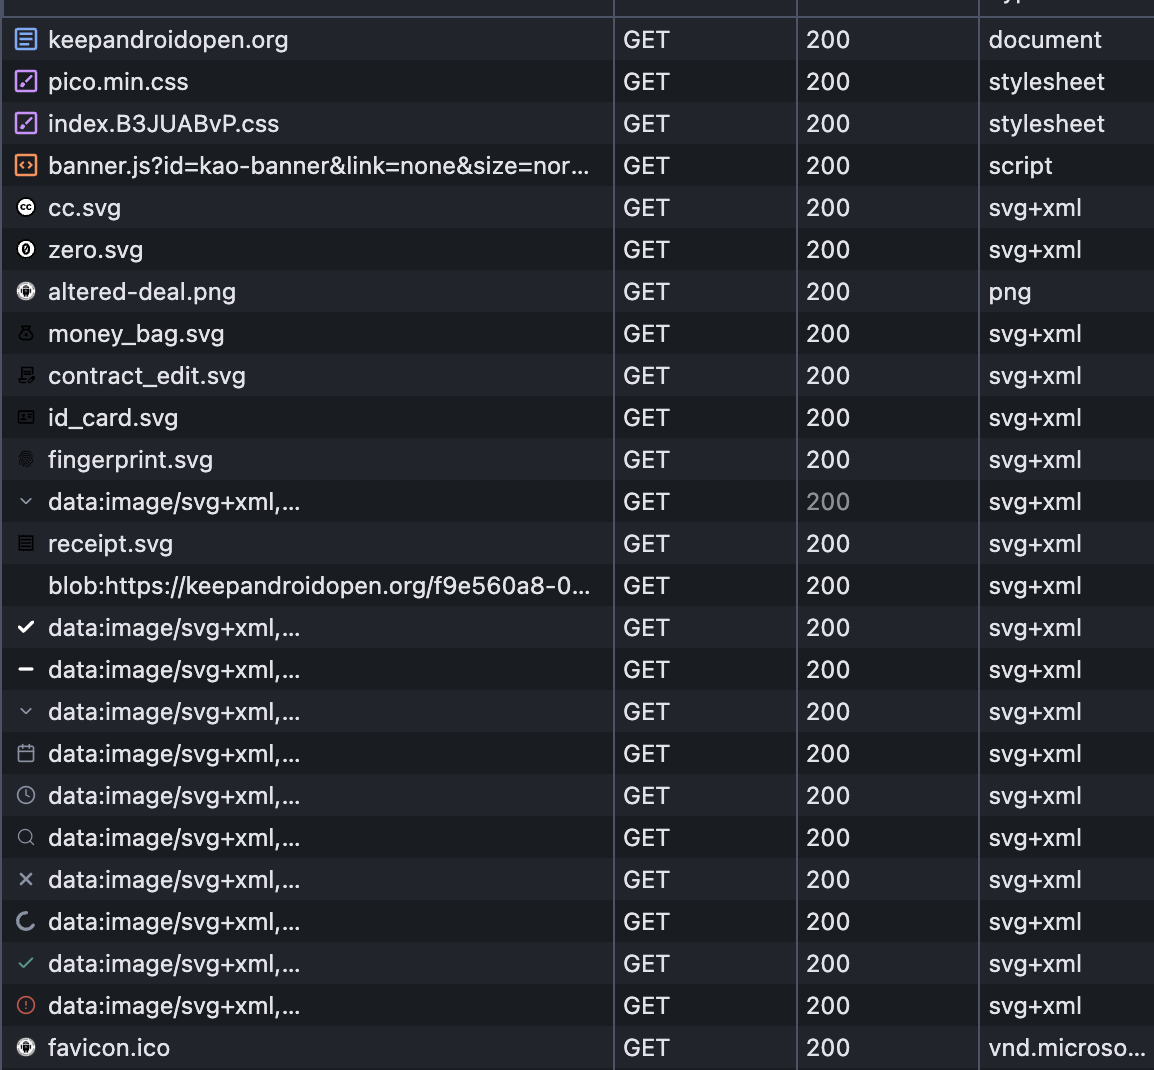1154x1070 pixels.
Task: Click the magnifying glass icon data:image request
Action: [x=26, y=838]
